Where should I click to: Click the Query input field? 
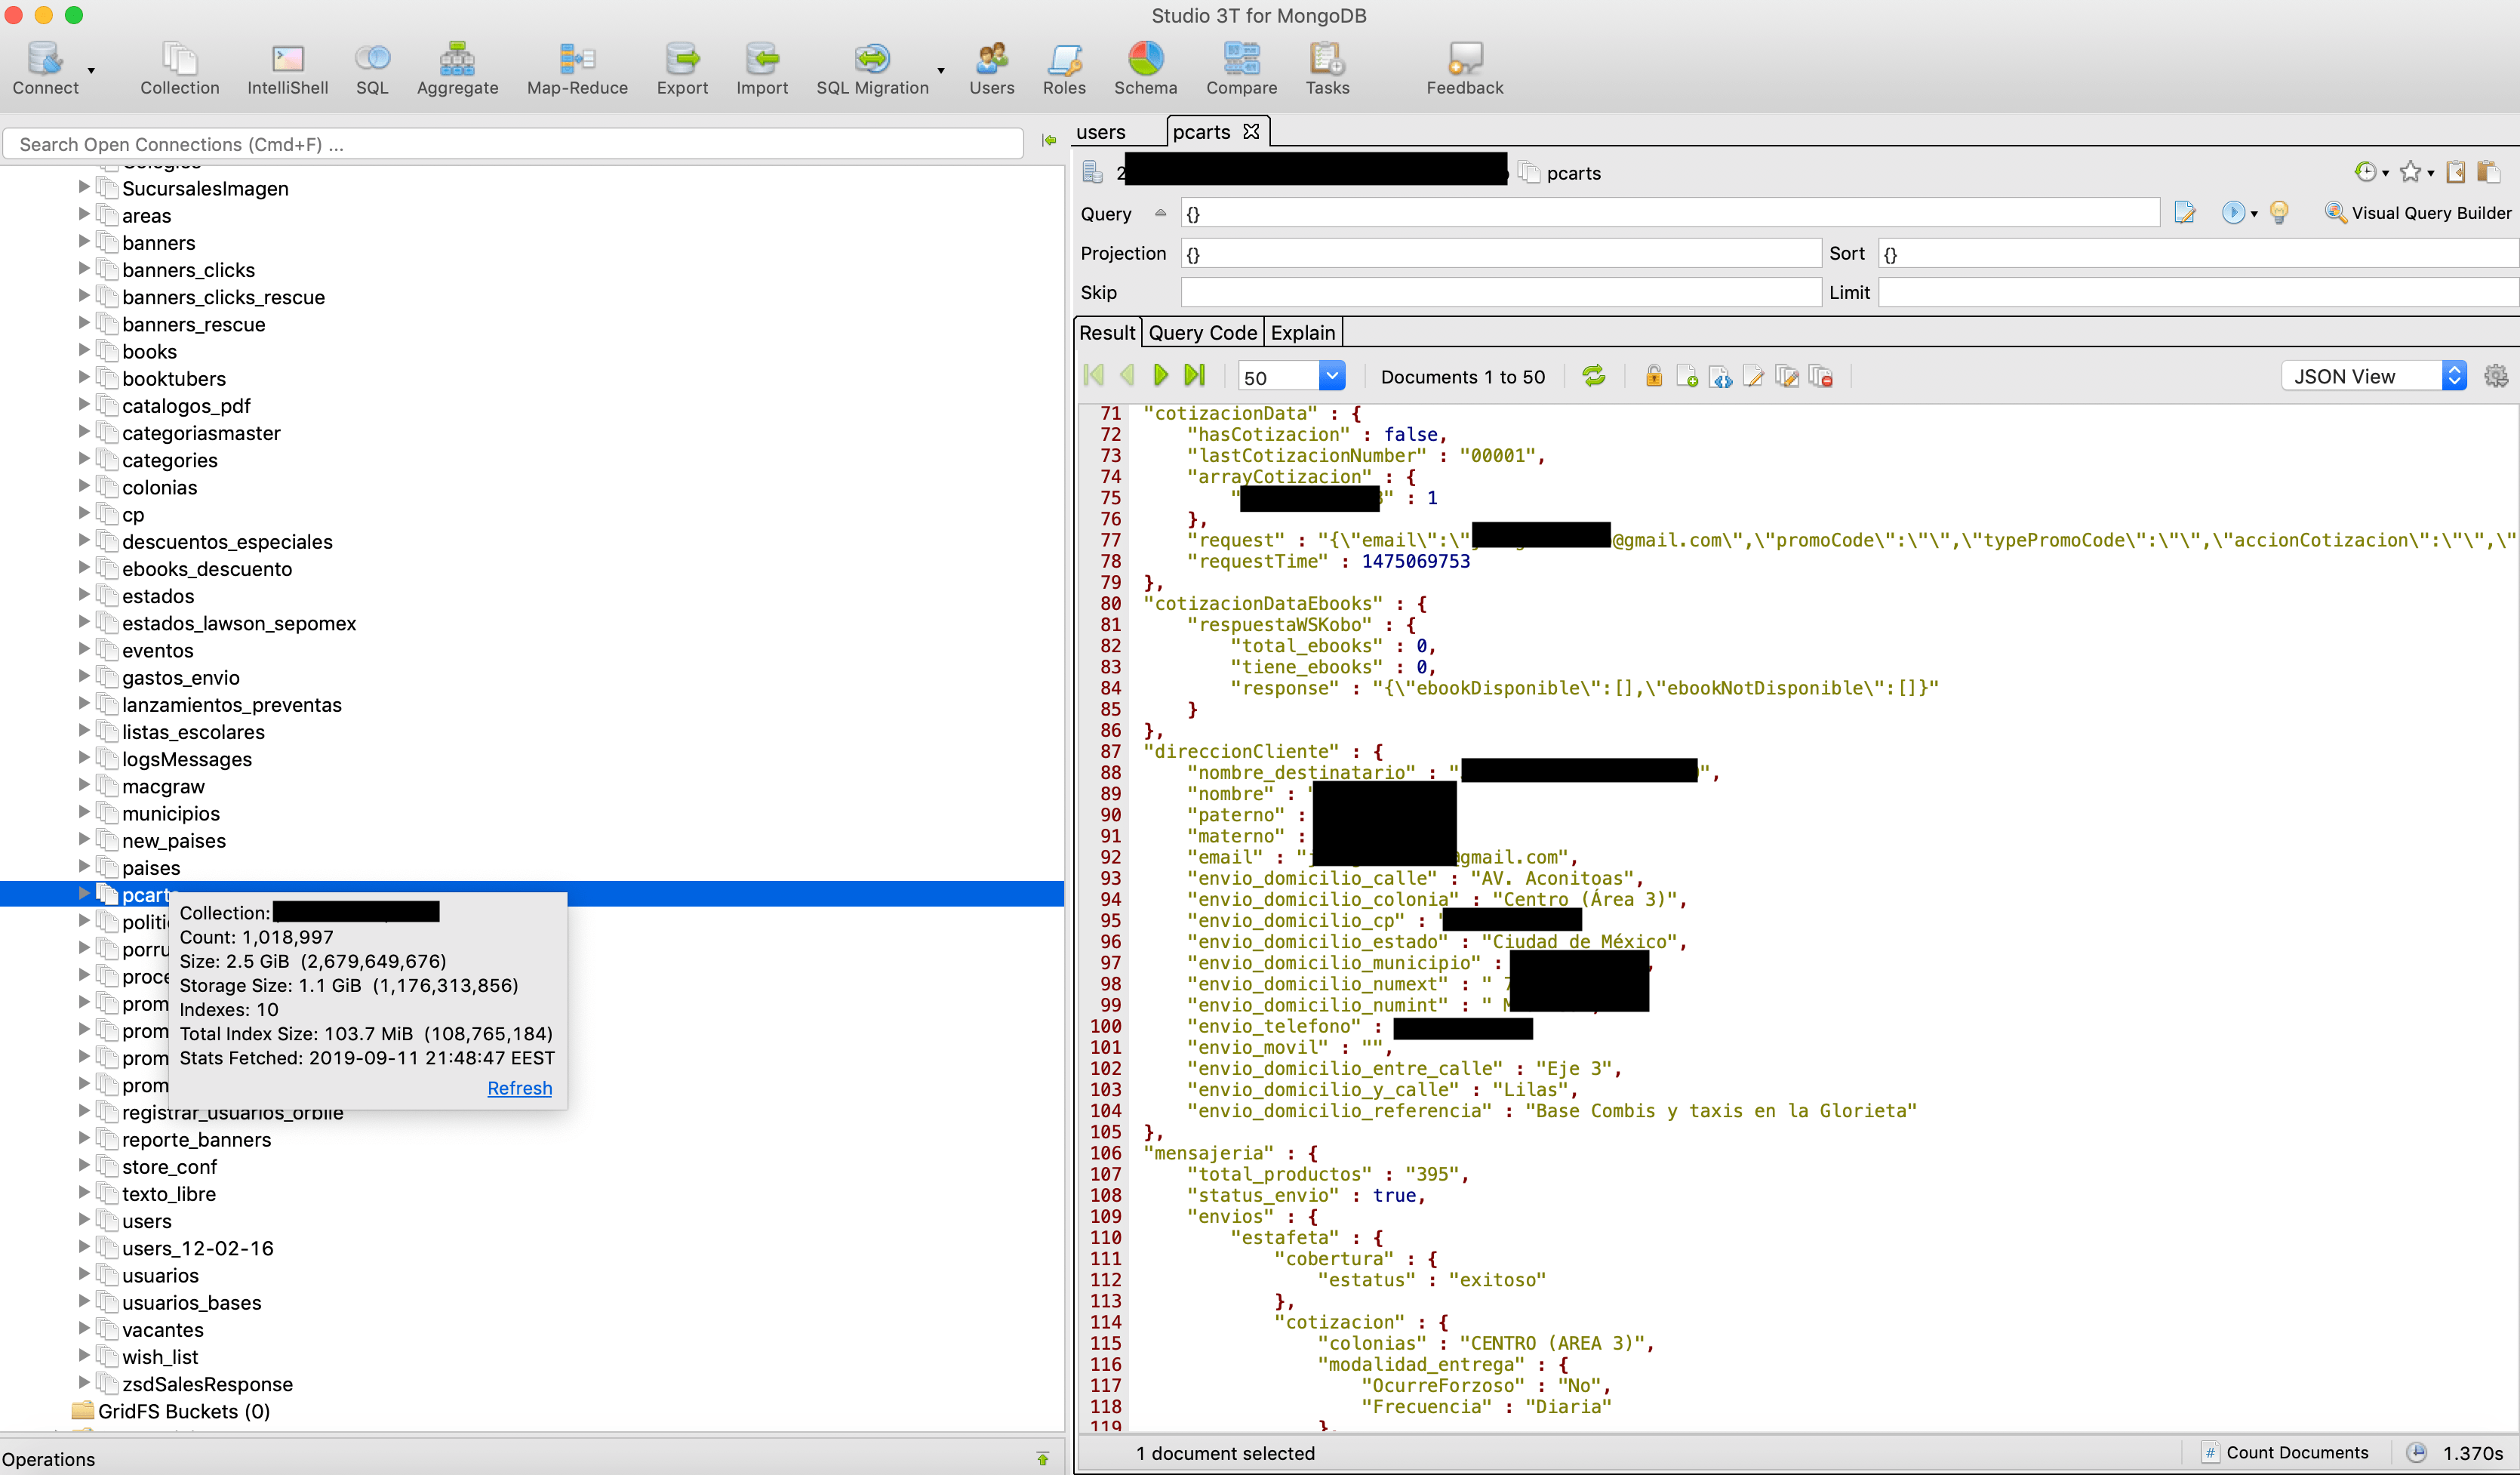point(1669,213)
